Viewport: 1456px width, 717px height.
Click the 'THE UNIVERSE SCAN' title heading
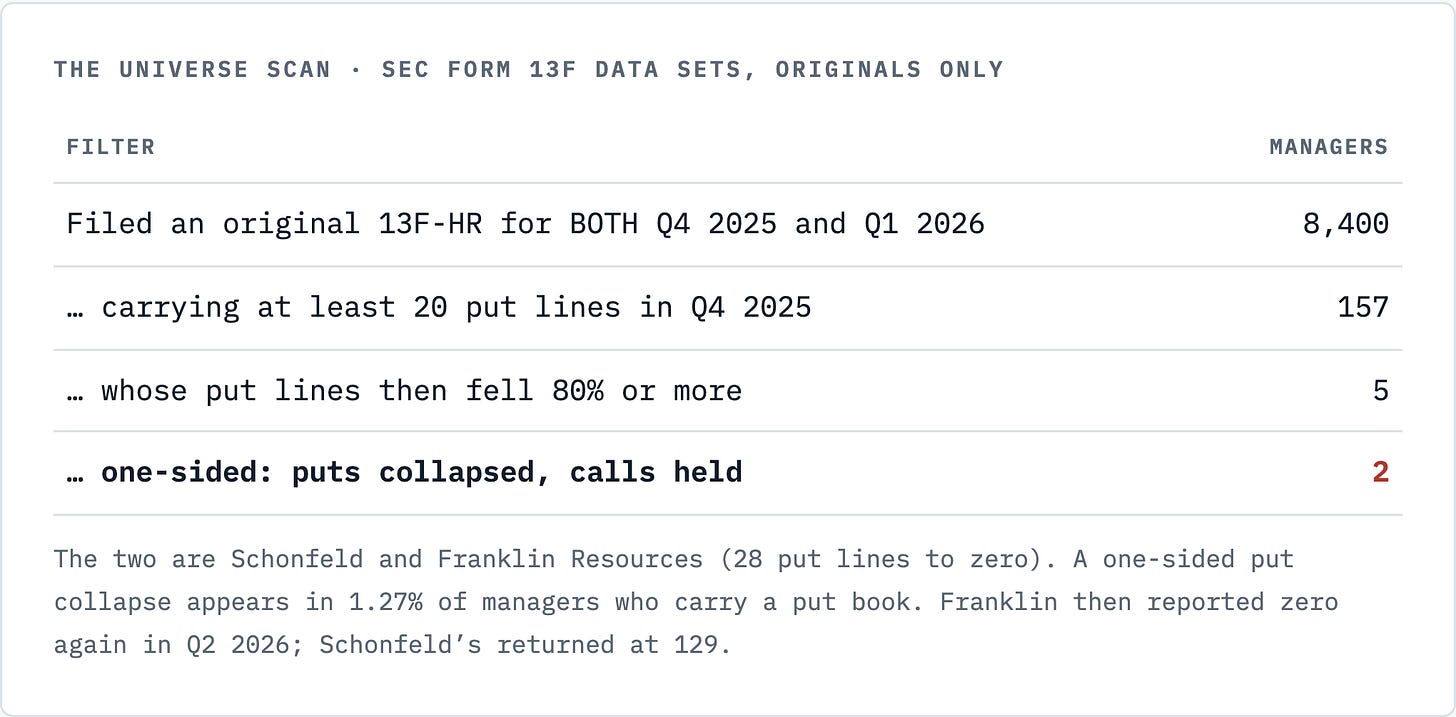[x=192, y=69]
